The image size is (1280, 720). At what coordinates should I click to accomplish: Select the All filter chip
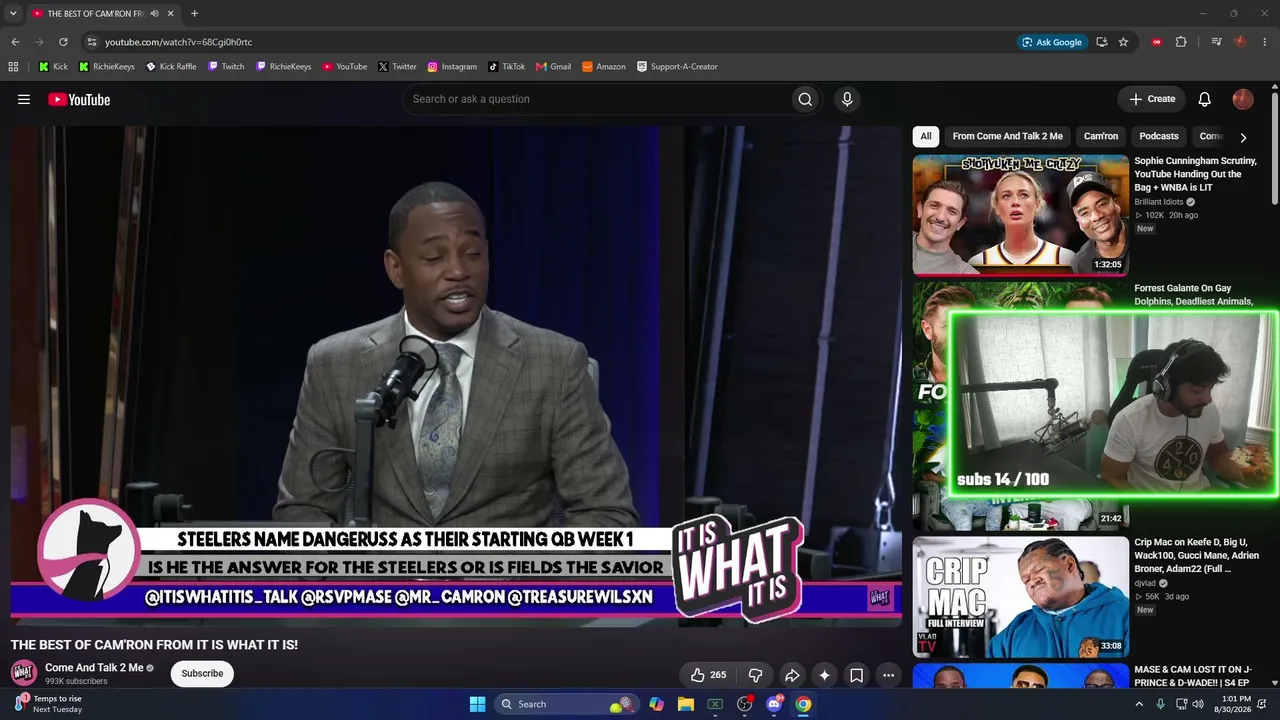pos(926,136)
